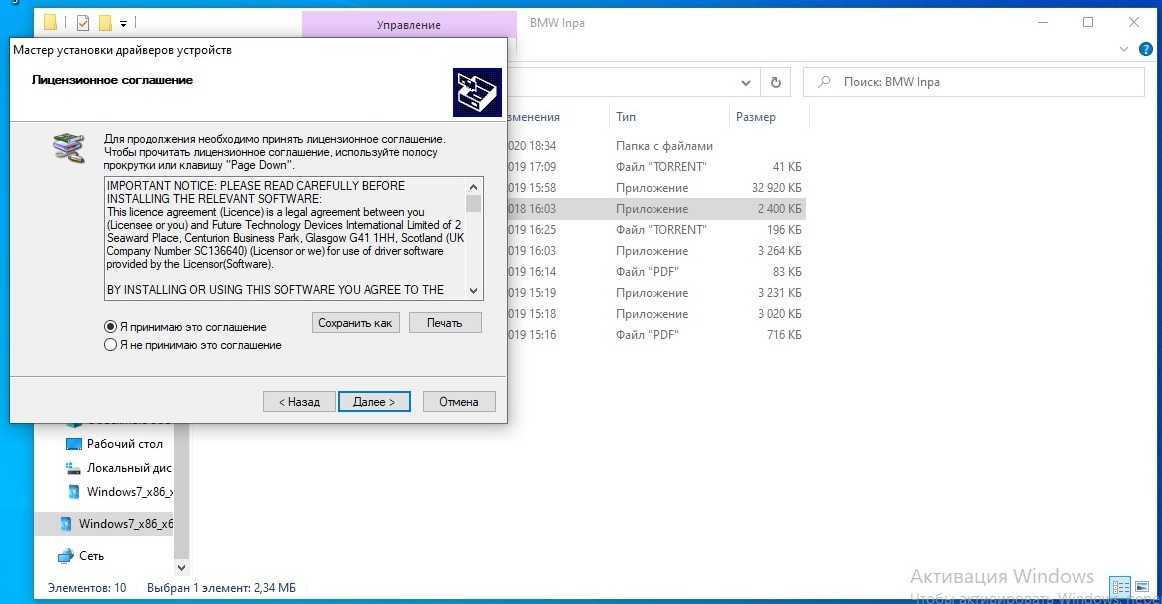Sort files by the Размер column header
Viewport: 1162px width, 604px height.
click(756, 117)
